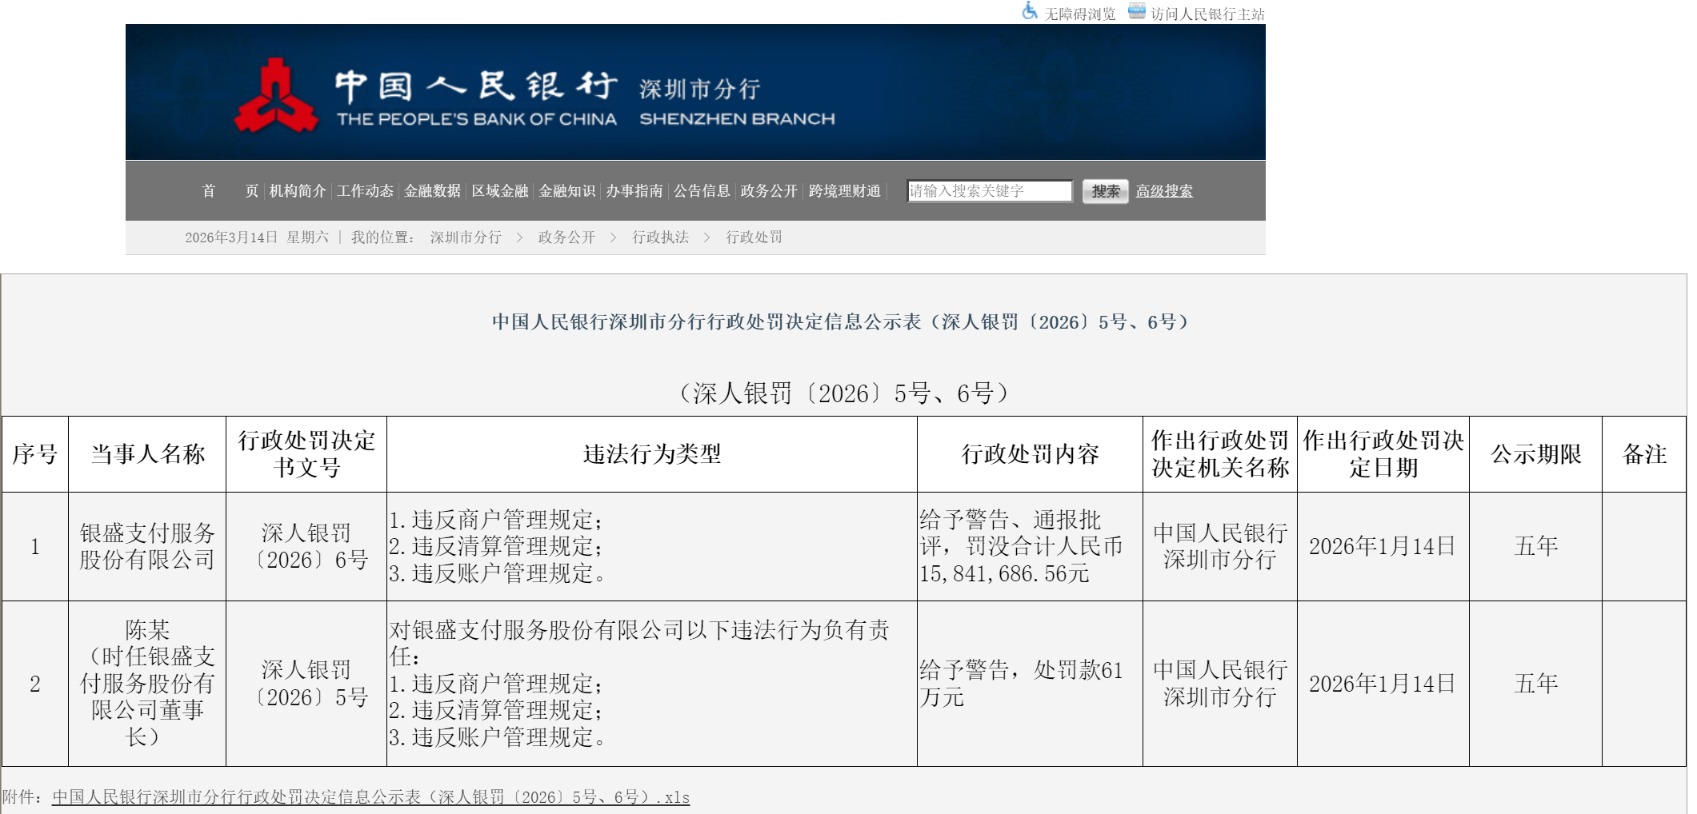Click 行政执法 in the breadcrumb trail
Image resolution: width=1697 pixels, height=814 pixels.
(x=660, y=237)
